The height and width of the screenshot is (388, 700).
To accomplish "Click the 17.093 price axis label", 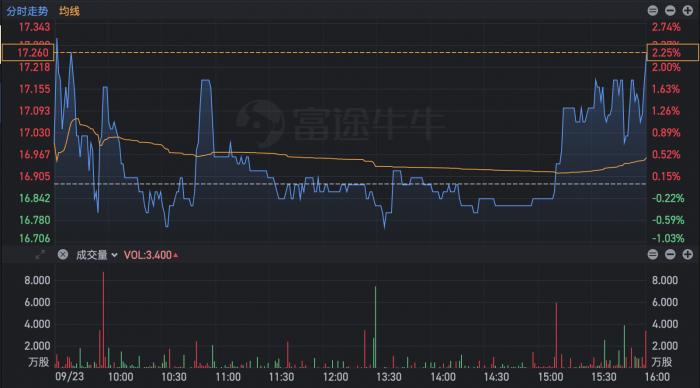I will tap(34, 111).
